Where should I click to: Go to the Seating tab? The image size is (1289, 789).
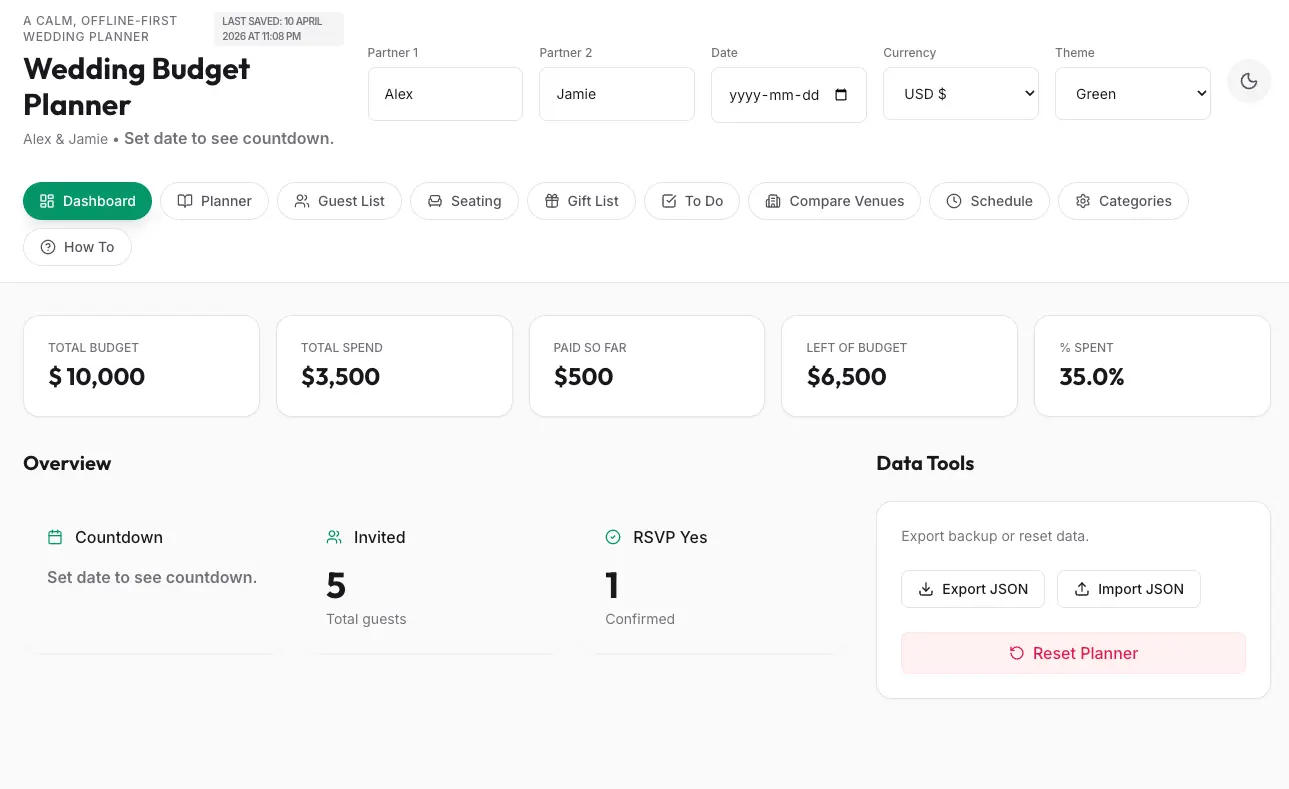[464, 201]
